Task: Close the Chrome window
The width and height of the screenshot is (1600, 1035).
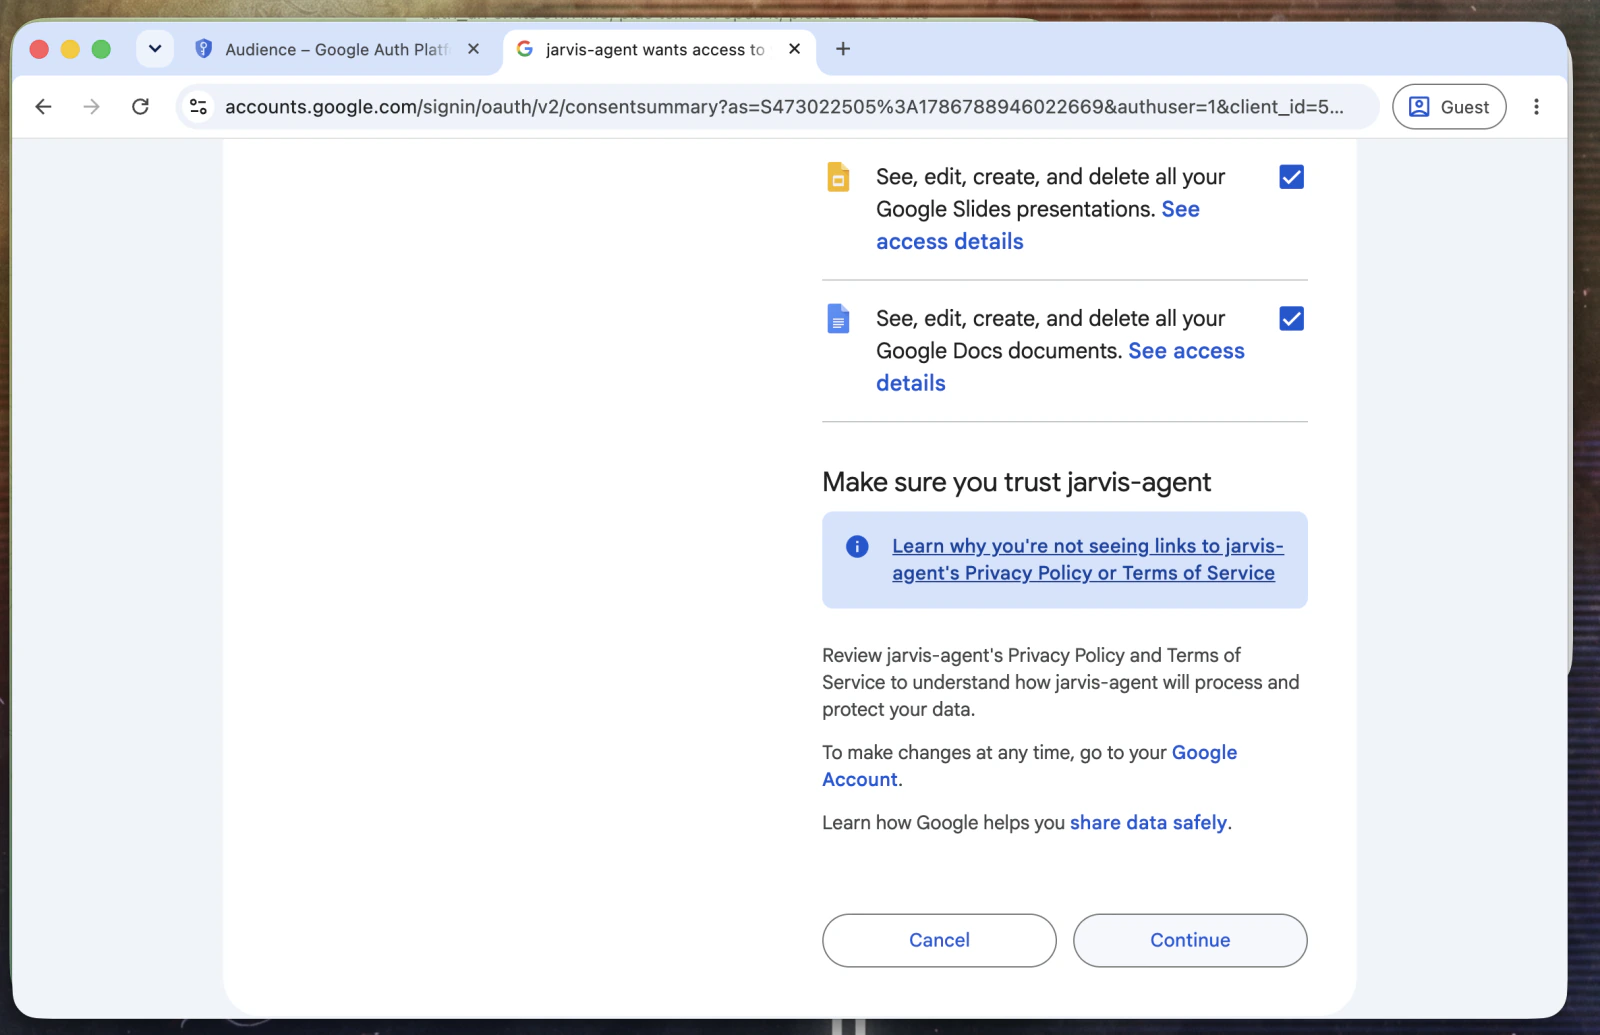Action: click(x=39, y=49)
